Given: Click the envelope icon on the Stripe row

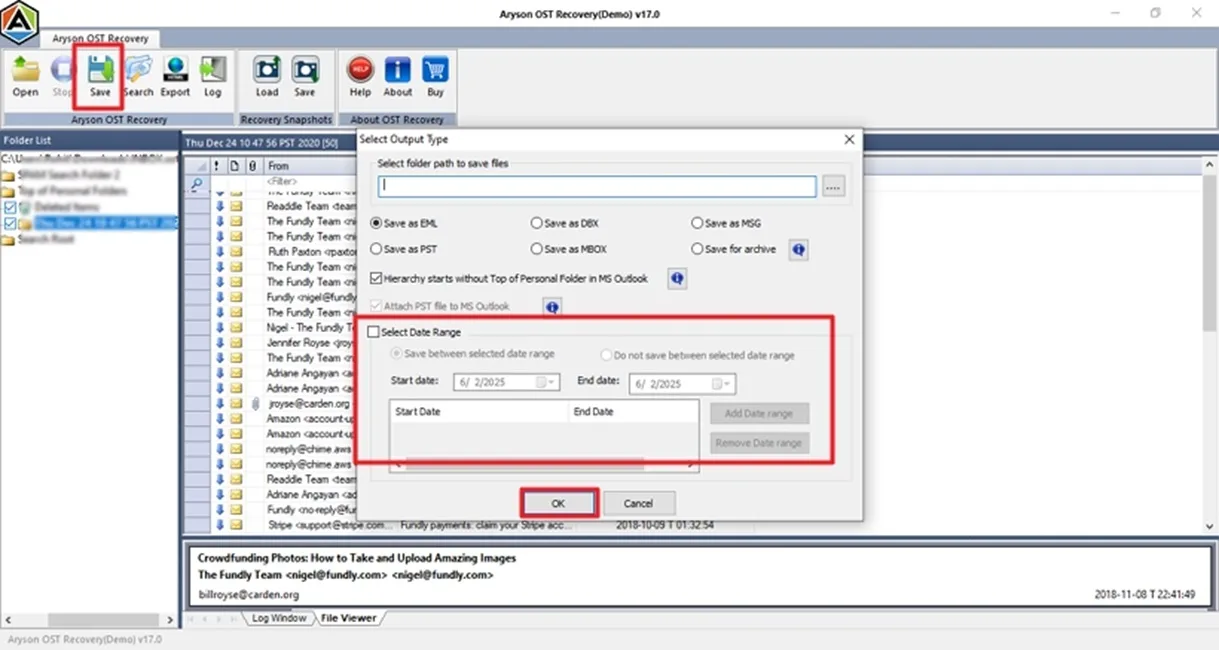Looking at the screenshot, I should coord(237,524).
